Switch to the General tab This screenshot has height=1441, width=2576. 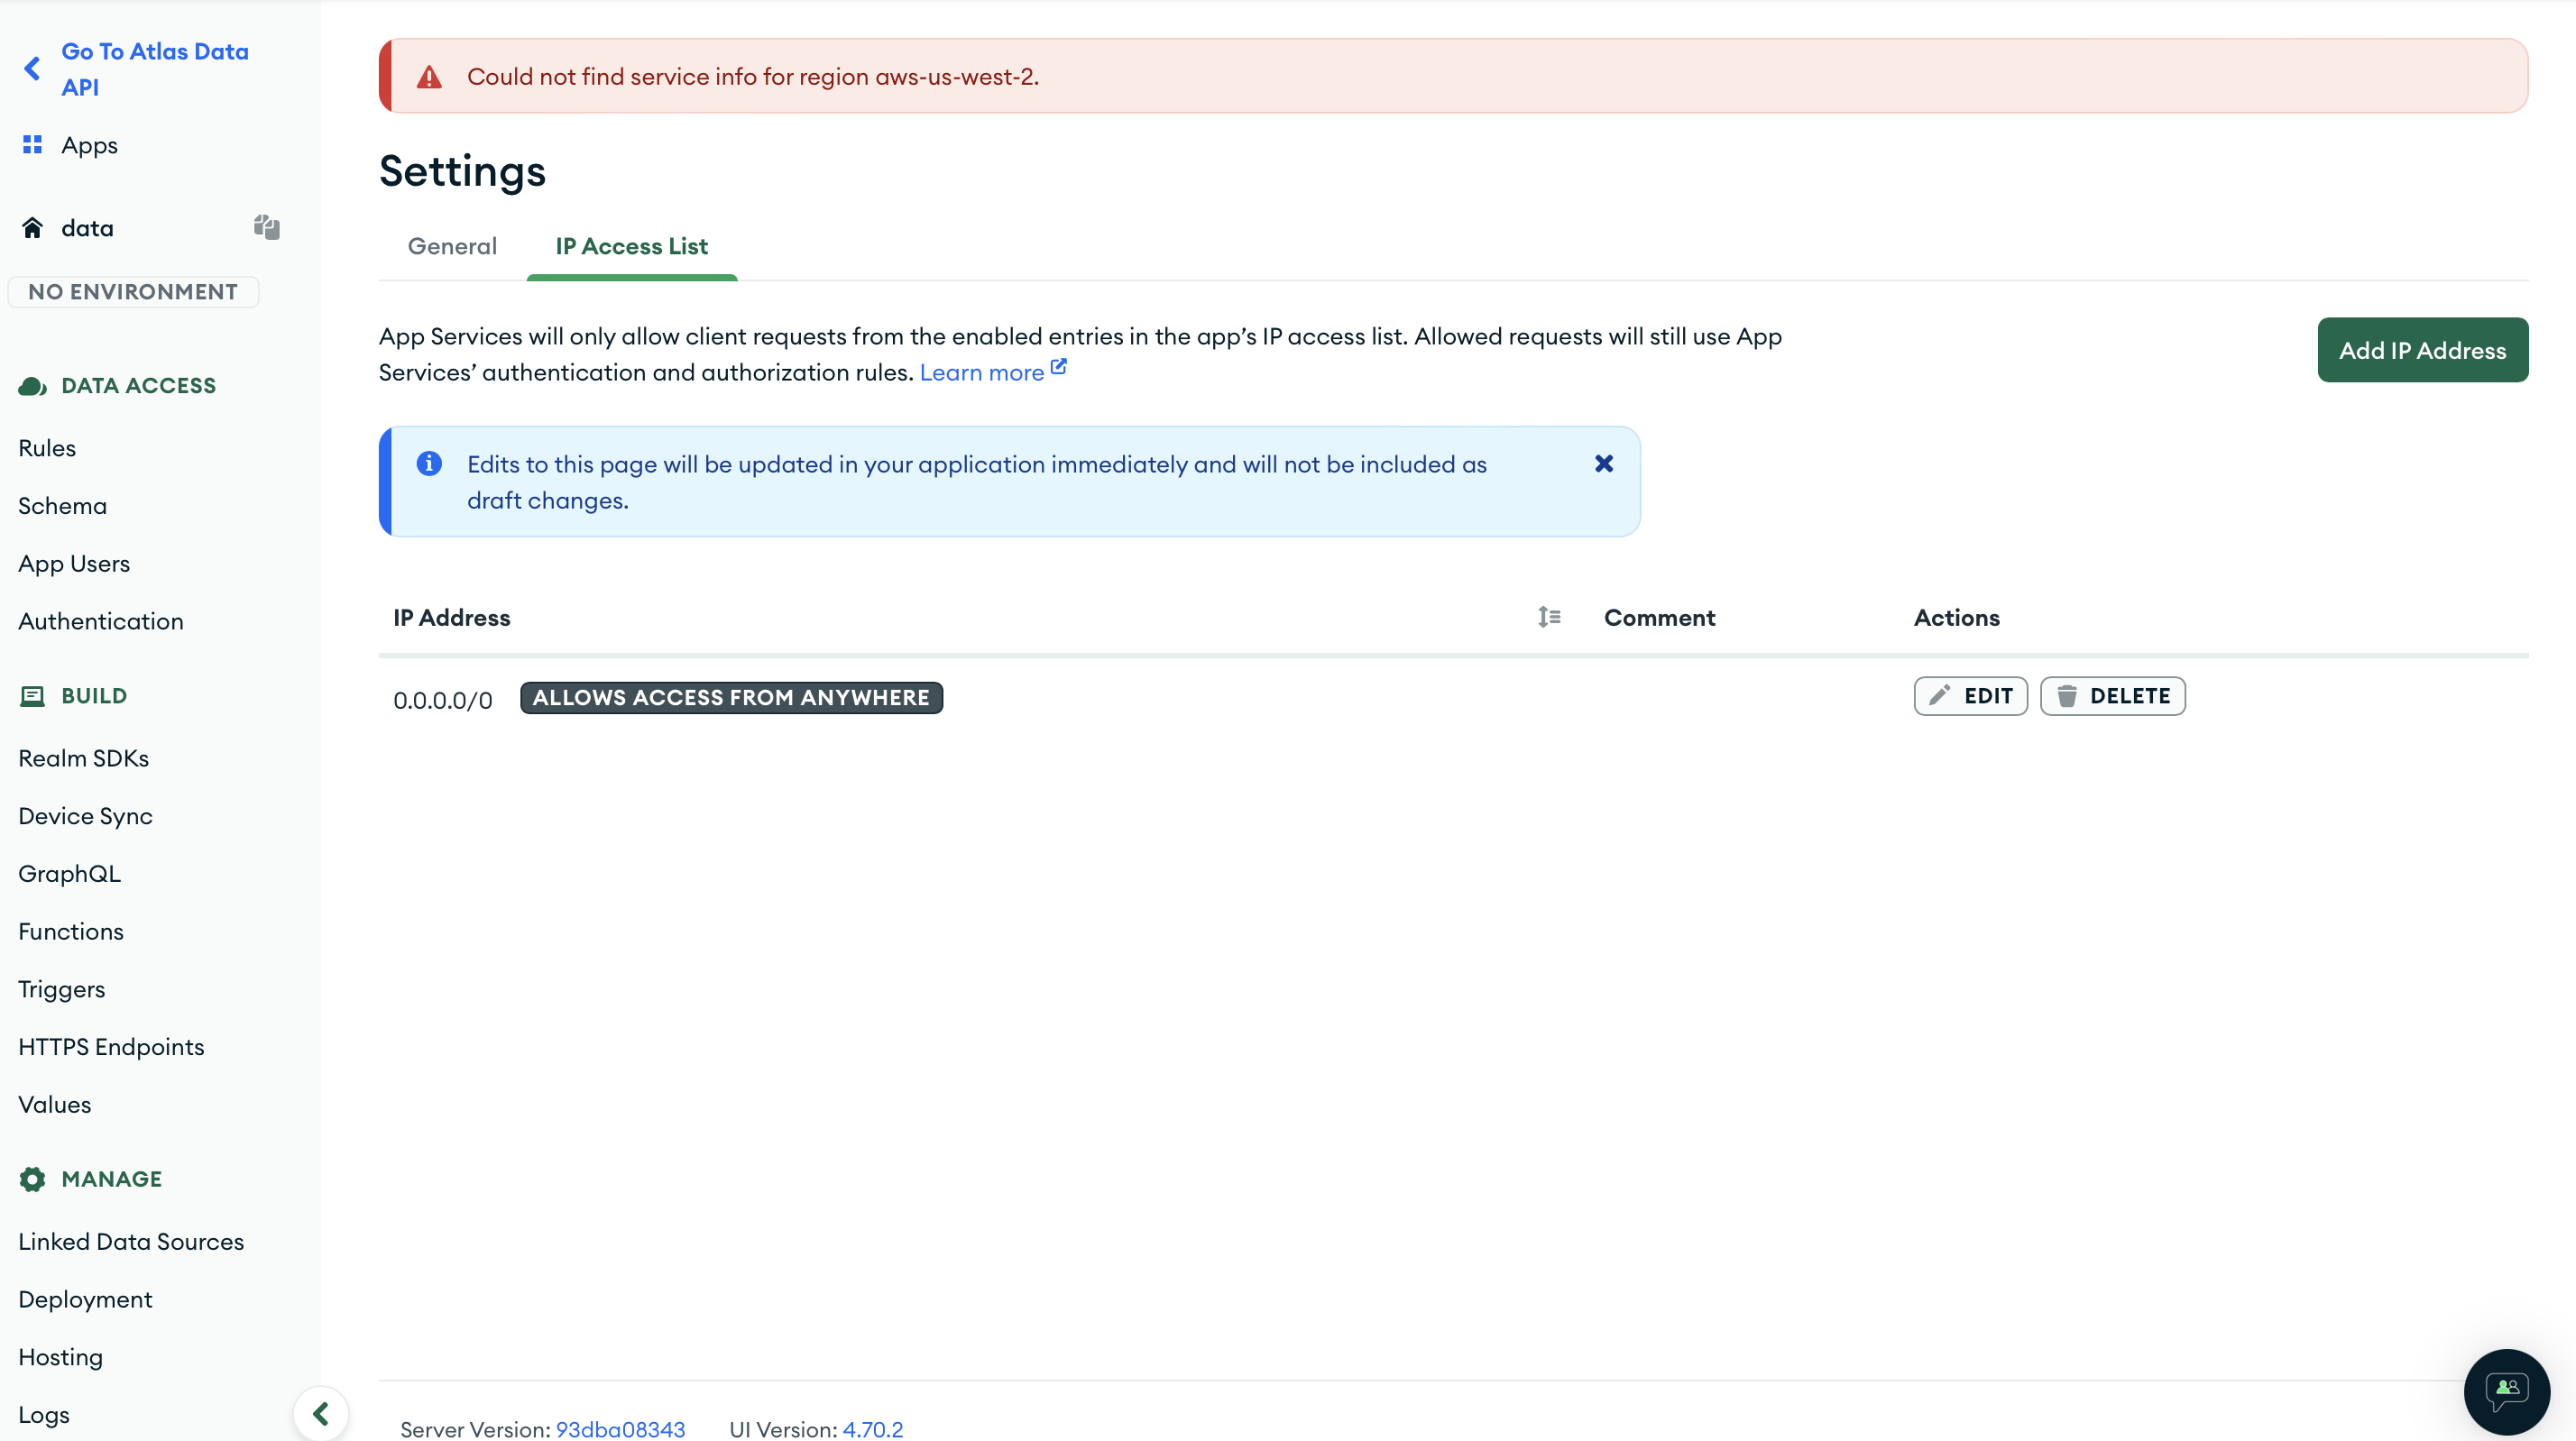tap(452, 246)
